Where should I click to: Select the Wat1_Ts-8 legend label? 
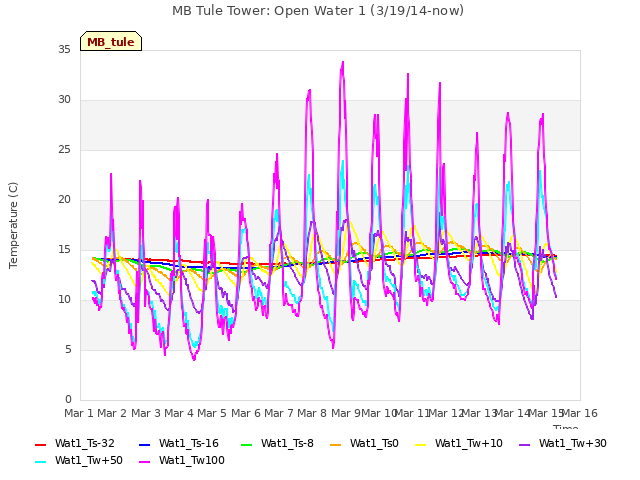point(287,444)
